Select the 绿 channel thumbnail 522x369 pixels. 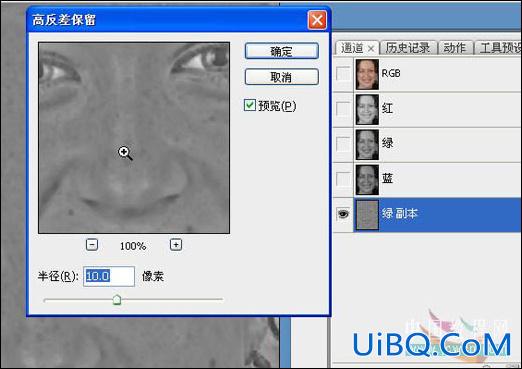tap(367, 145)
